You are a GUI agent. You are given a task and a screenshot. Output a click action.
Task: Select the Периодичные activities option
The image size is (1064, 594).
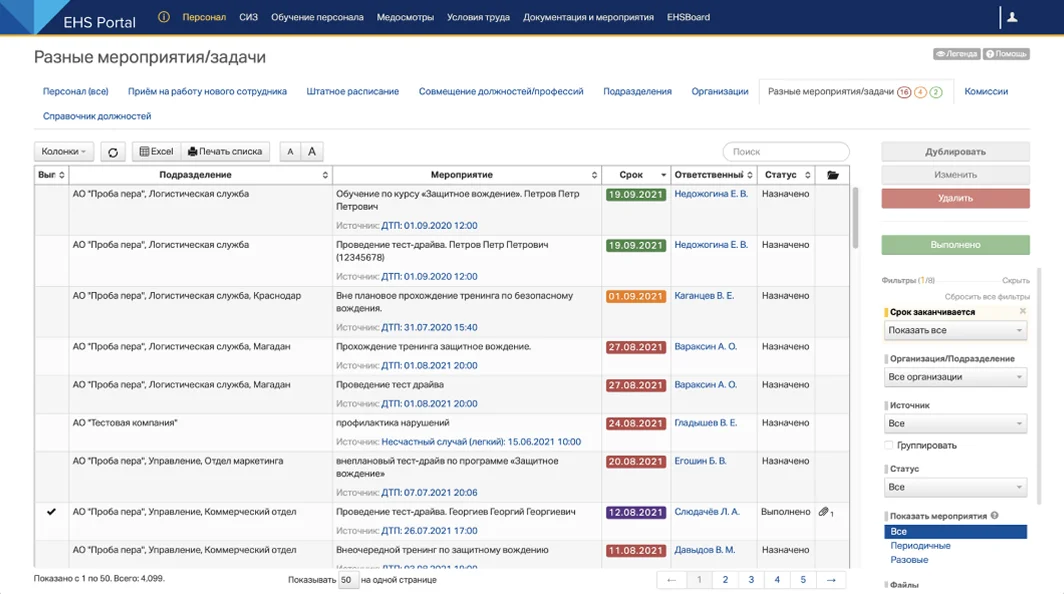pos(920,546)
